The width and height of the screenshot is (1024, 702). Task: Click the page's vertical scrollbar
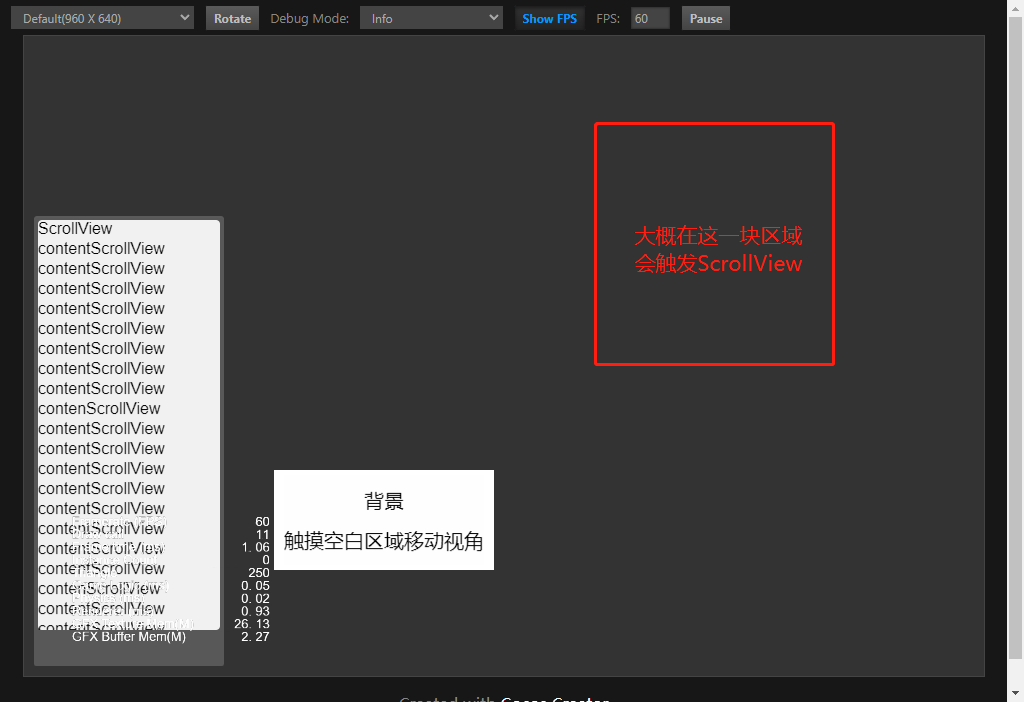pos(1016,338)
